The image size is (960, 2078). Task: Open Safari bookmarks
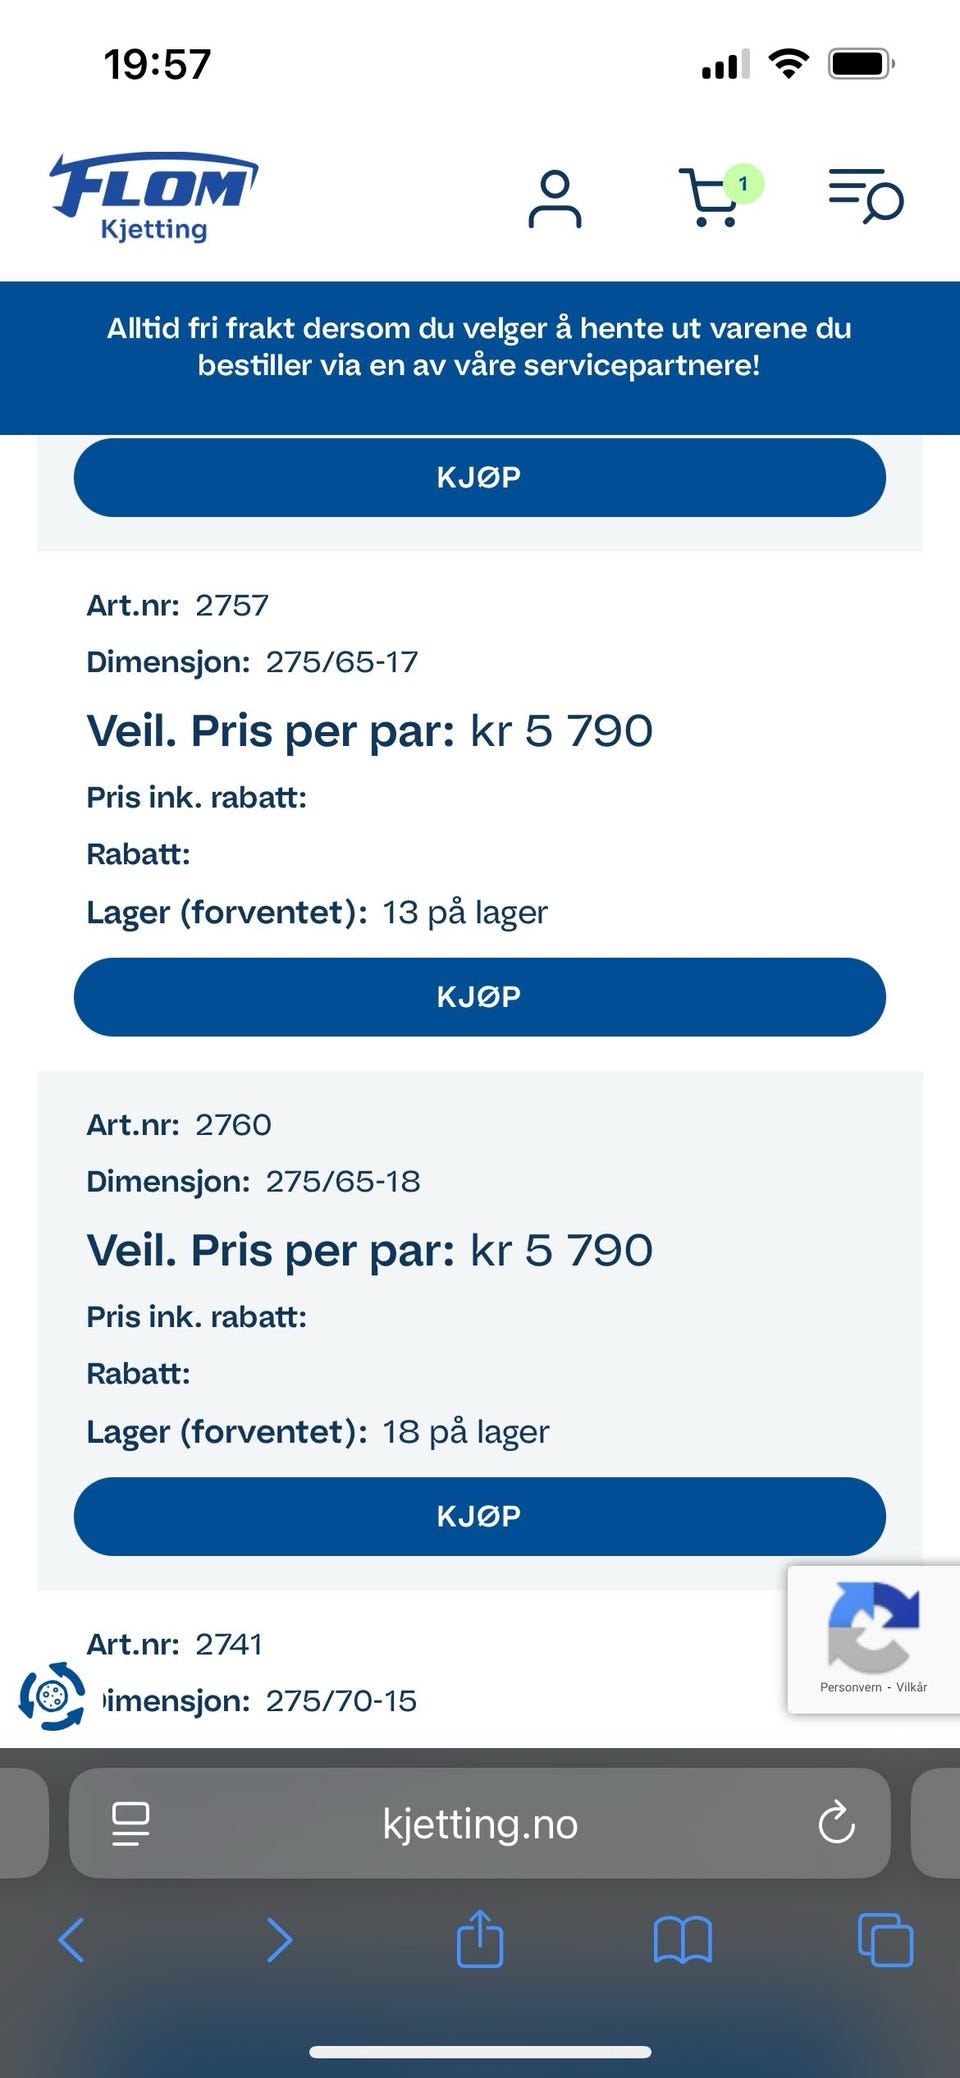pyautogui.click(x=682, y=1940)
